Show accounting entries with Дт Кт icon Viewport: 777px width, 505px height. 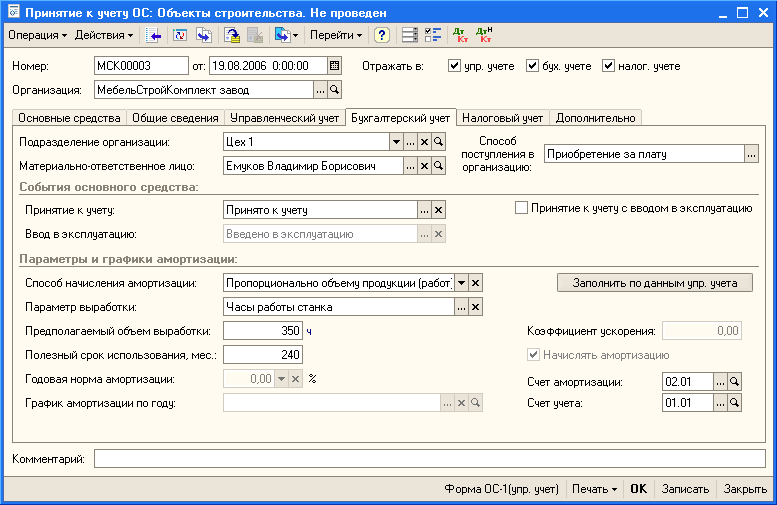tap(460, 35)
